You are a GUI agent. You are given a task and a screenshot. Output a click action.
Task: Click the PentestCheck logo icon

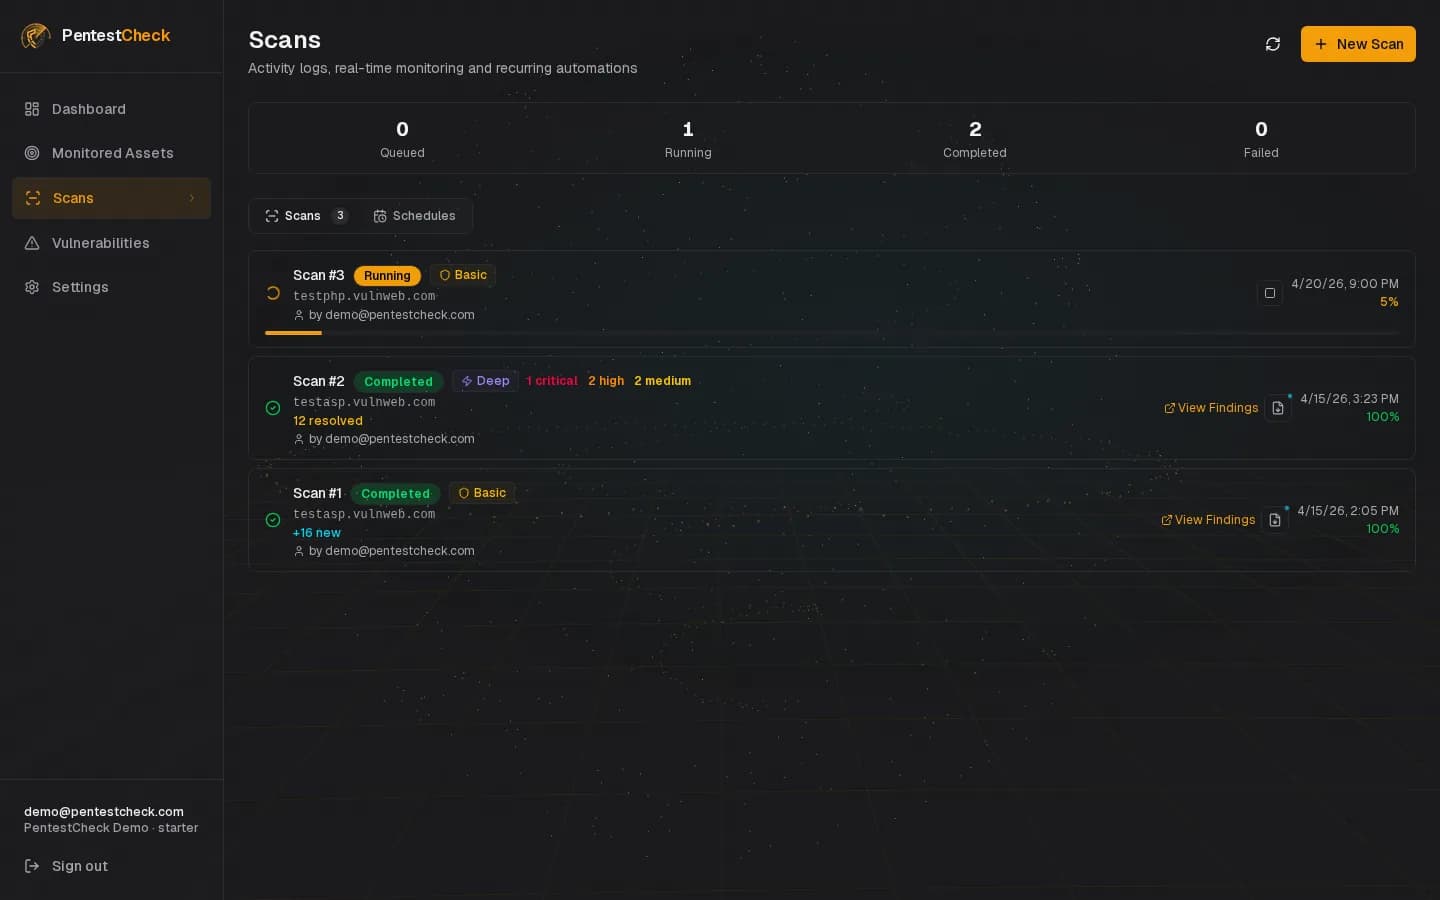(36, 36)
